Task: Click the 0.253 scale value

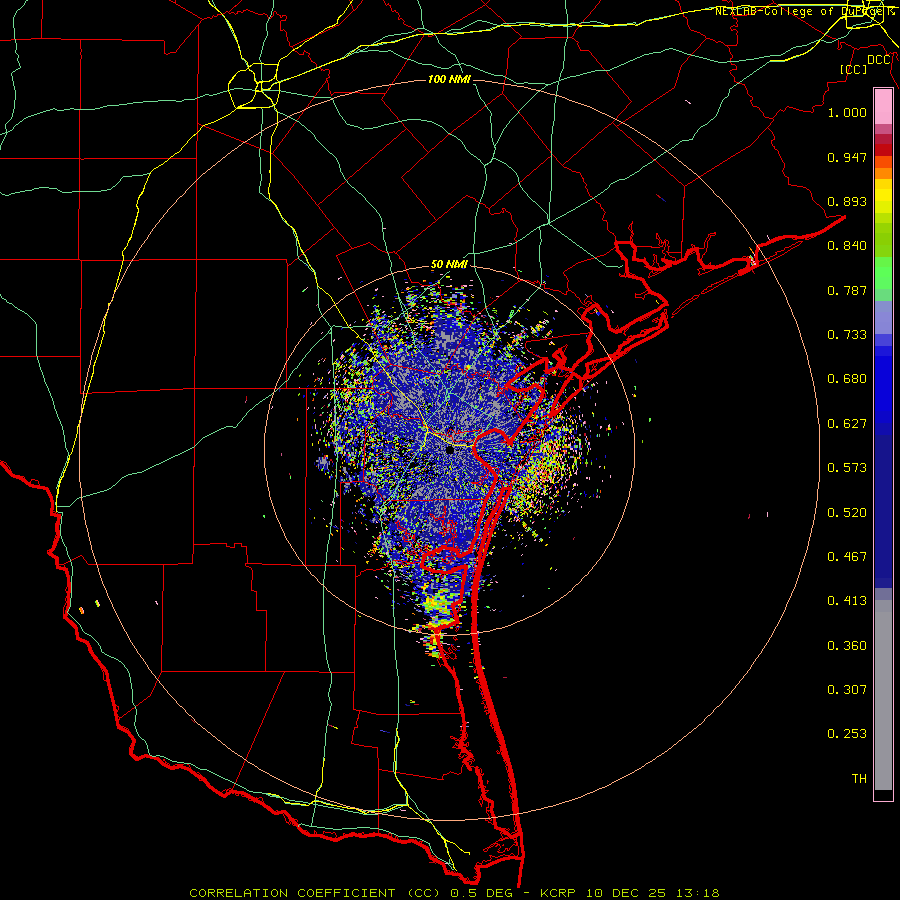Action: tap(847, 734)
